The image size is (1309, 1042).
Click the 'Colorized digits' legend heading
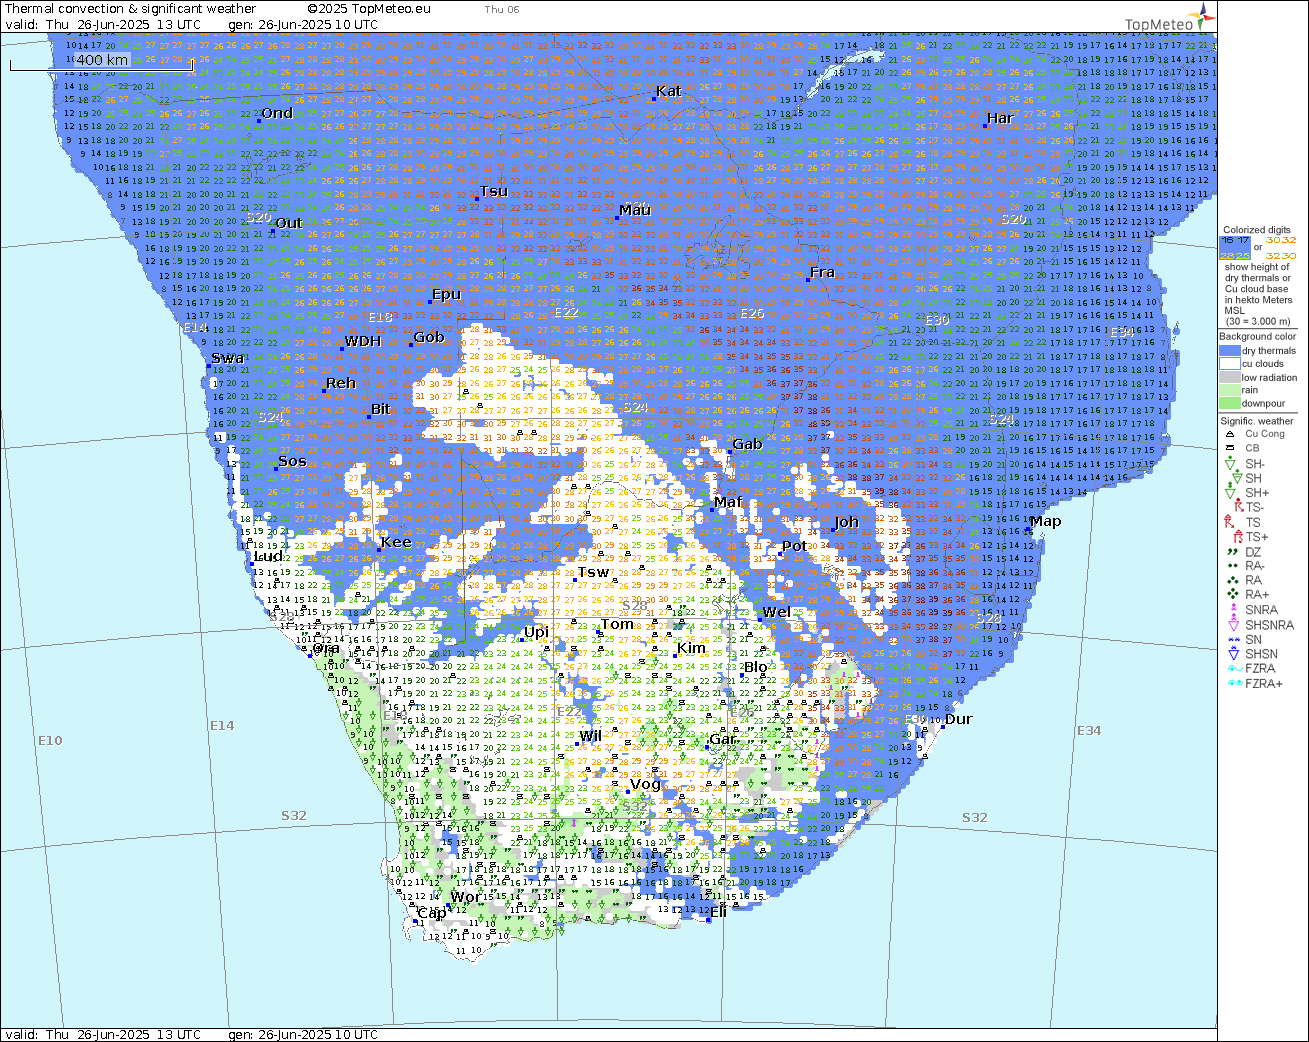[1257, 230]
